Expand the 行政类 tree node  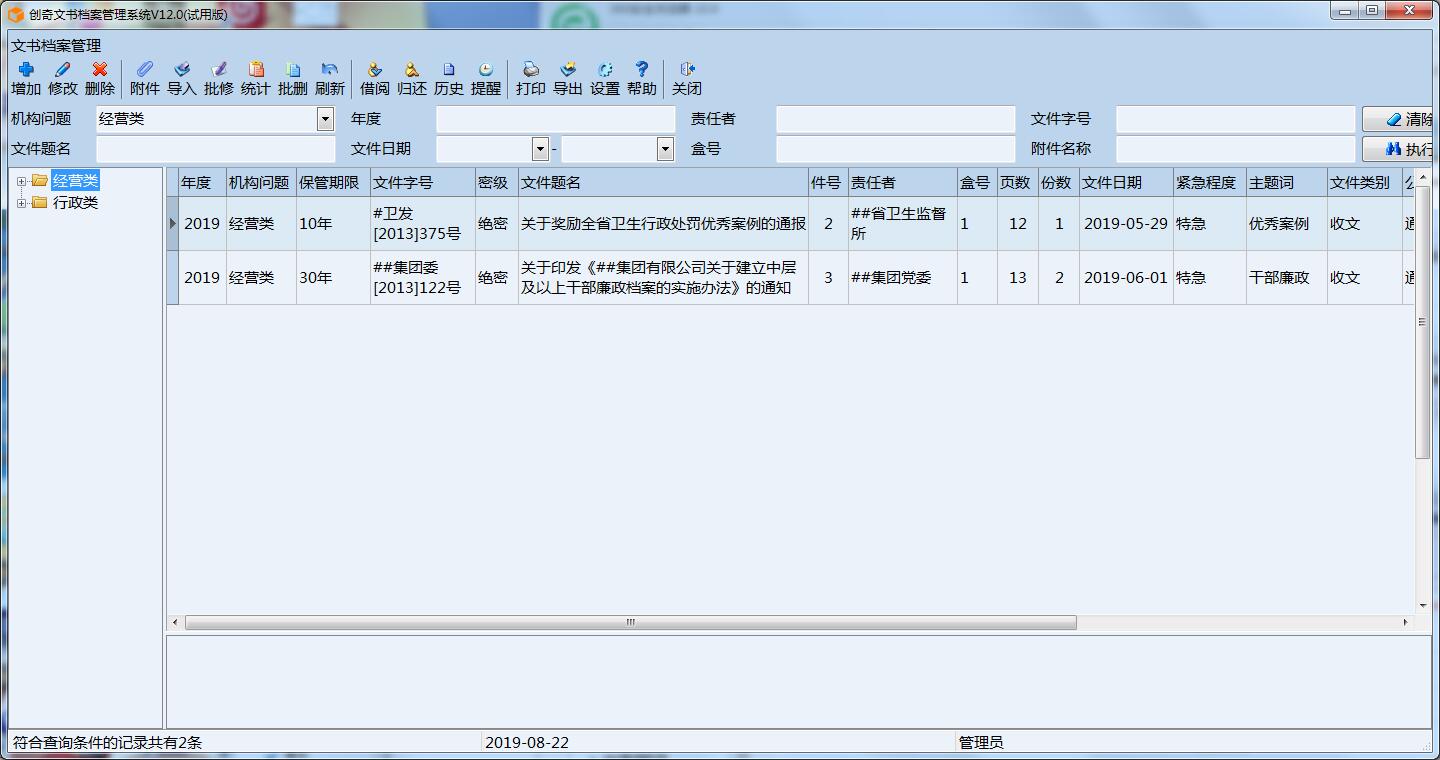pyautogui.click(x=22, y=203)
